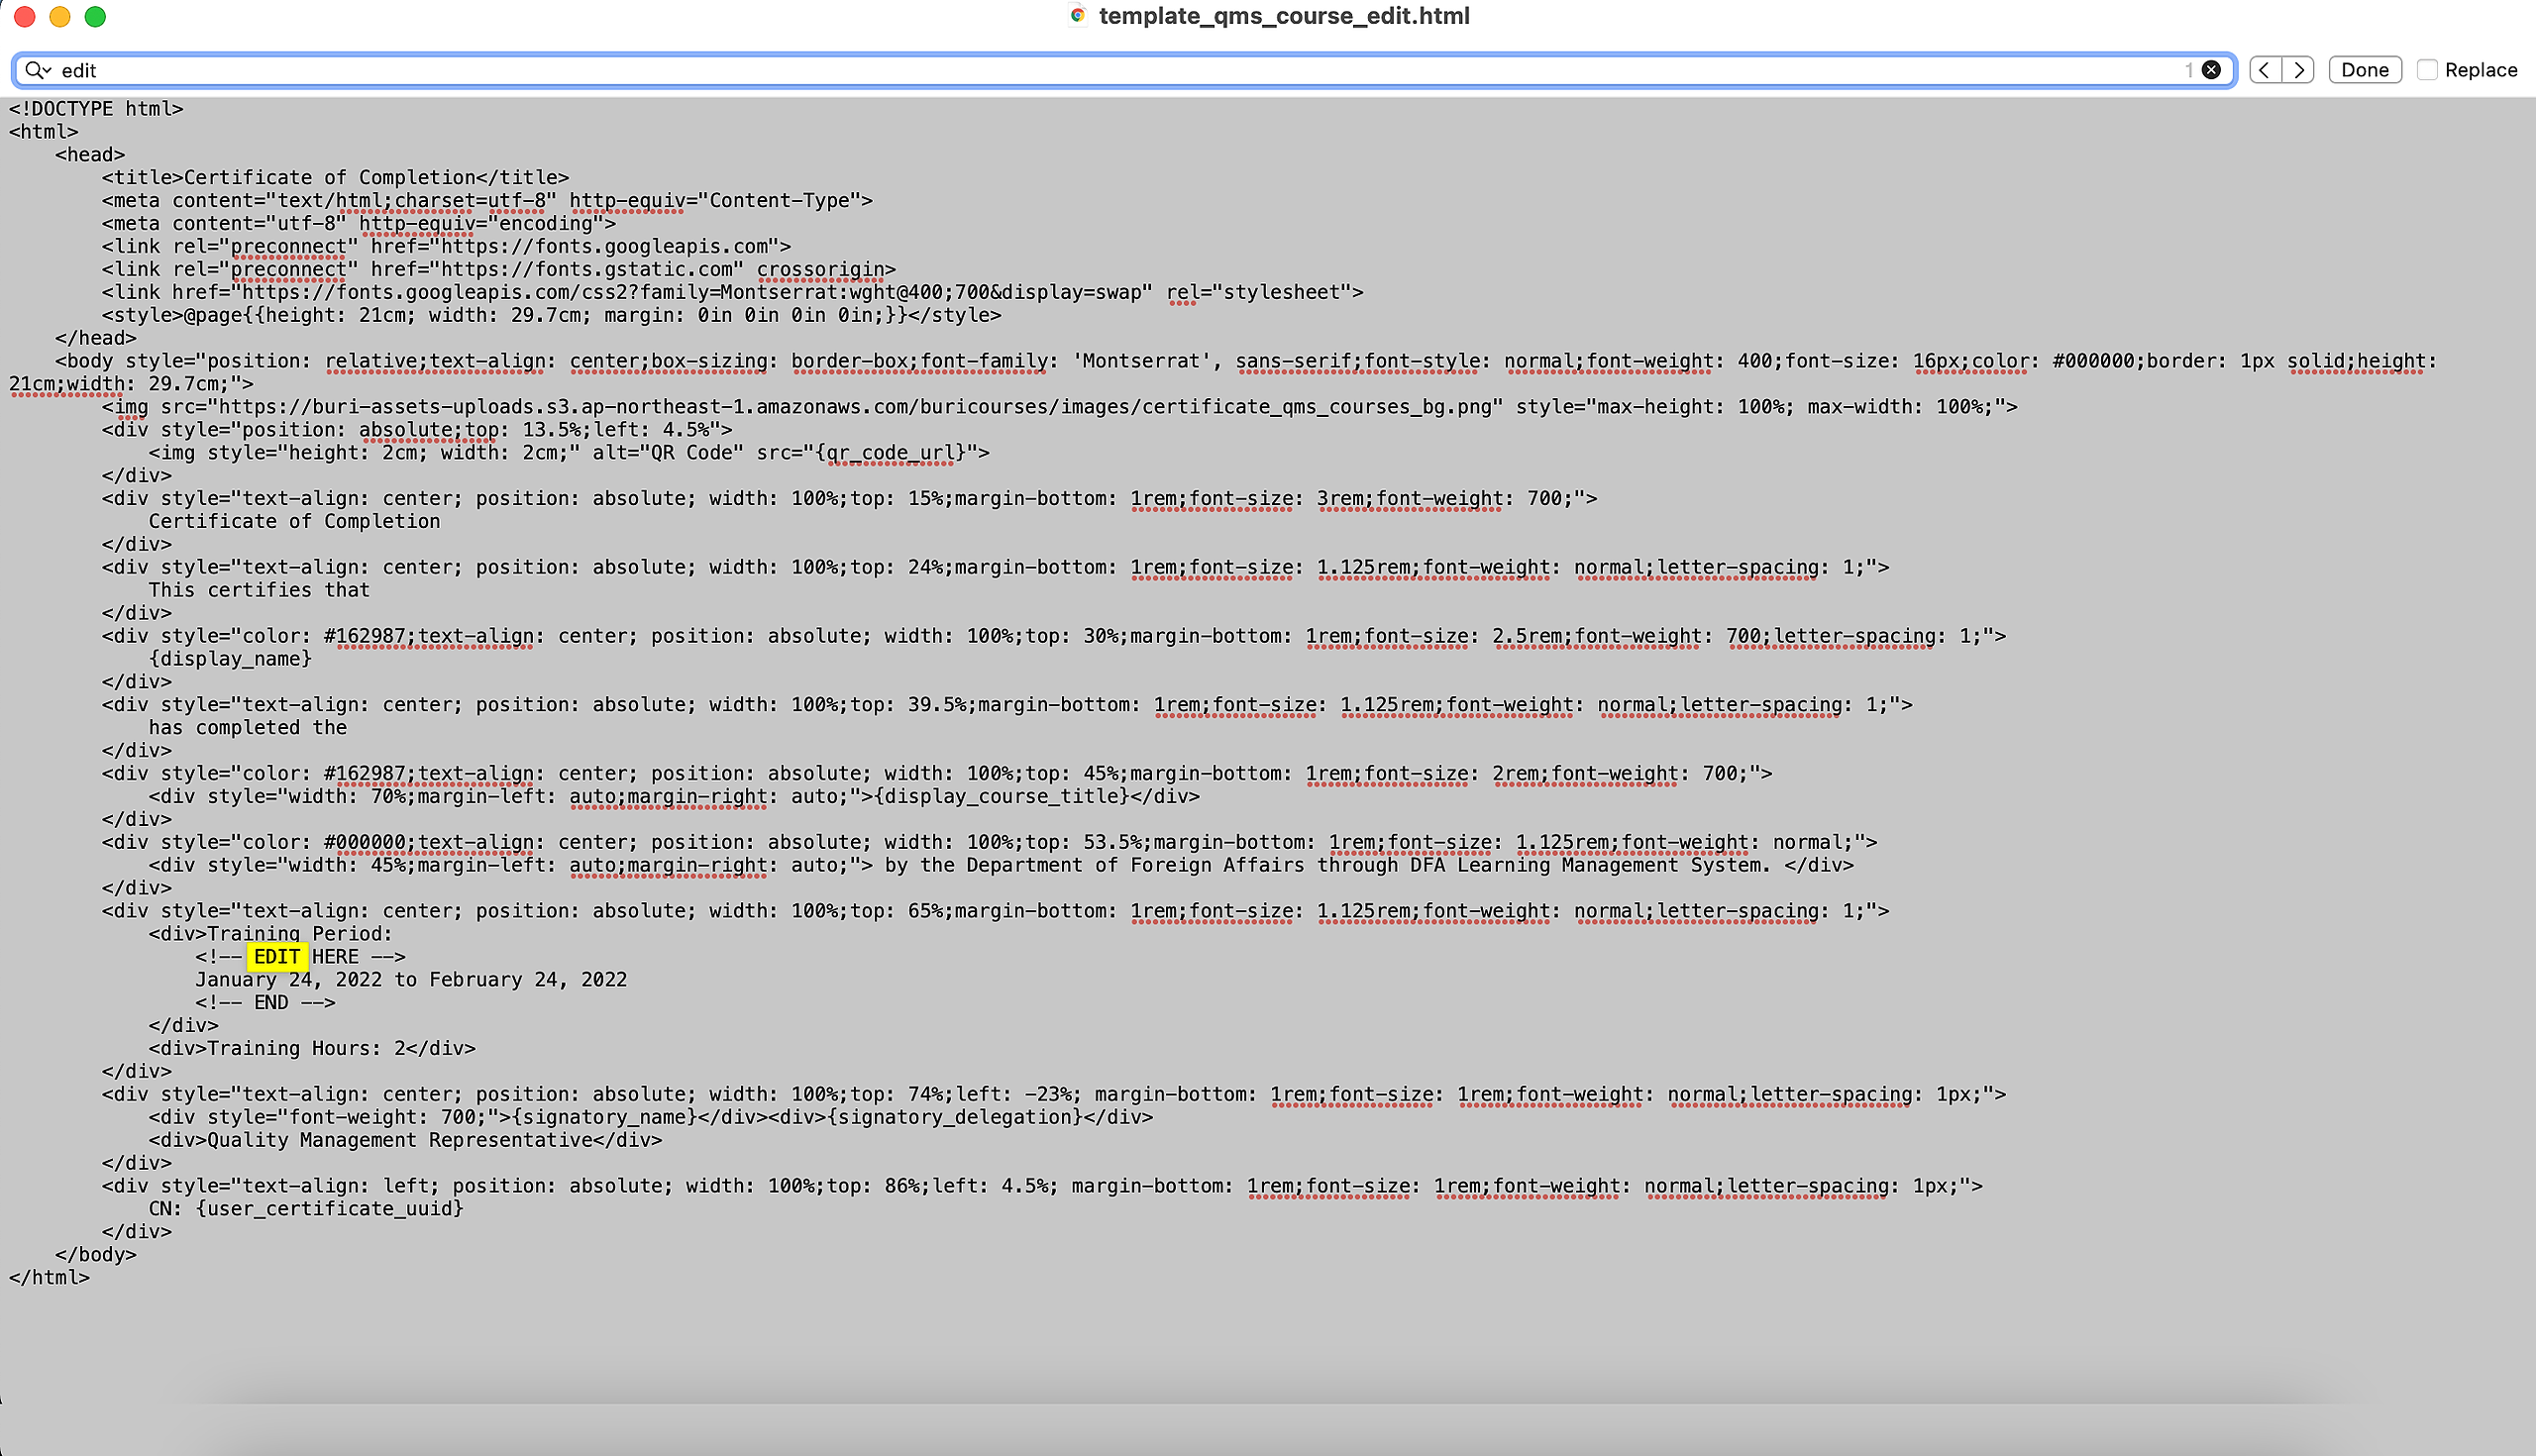Minimize the window with yellow button
Screen dimensions: 2536x1456
(x=60, y=16)
